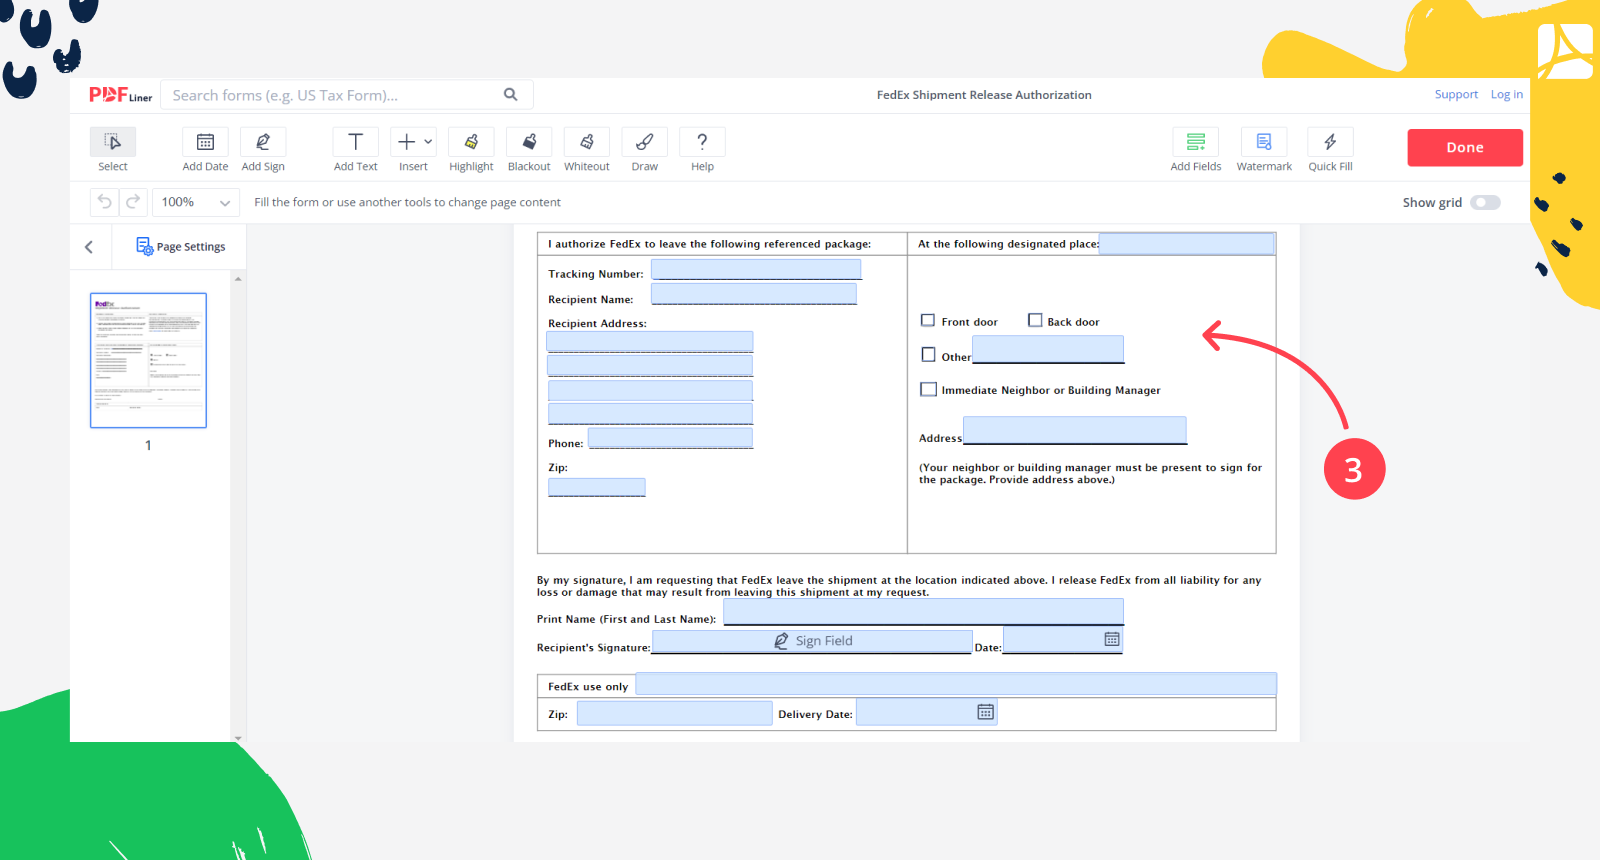1600x860 pixels.
Task: Enable the Show grid toggle
Action: coord(1485,203)
